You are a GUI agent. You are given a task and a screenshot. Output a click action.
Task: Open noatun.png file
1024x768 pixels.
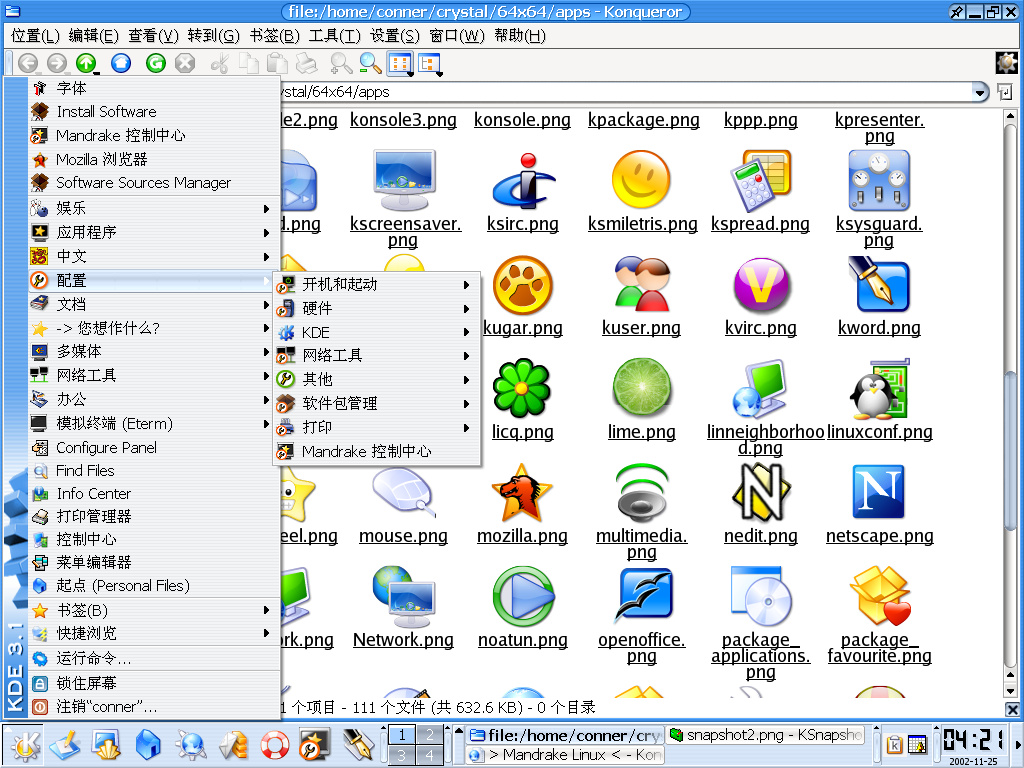[522, 596]
